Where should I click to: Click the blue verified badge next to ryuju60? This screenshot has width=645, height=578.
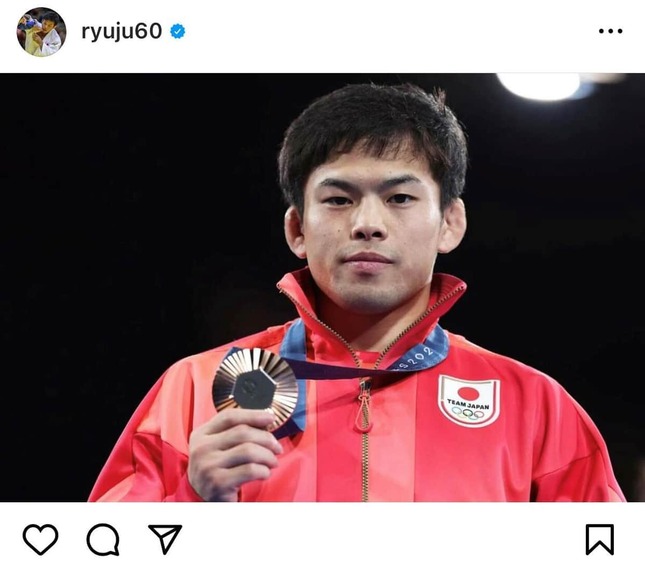(x=178, y=31)
